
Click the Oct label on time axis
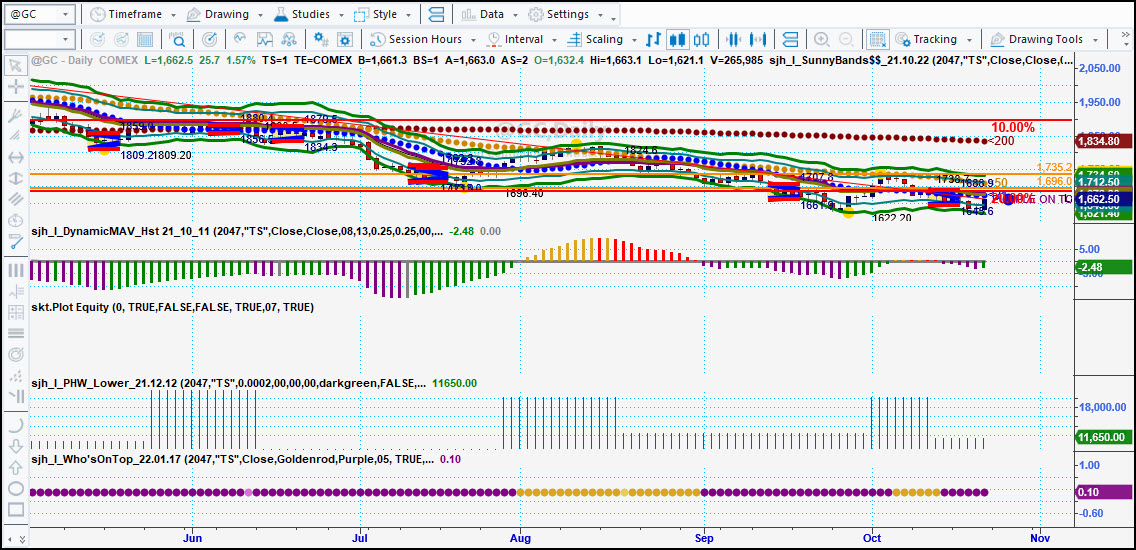[872, 538]
